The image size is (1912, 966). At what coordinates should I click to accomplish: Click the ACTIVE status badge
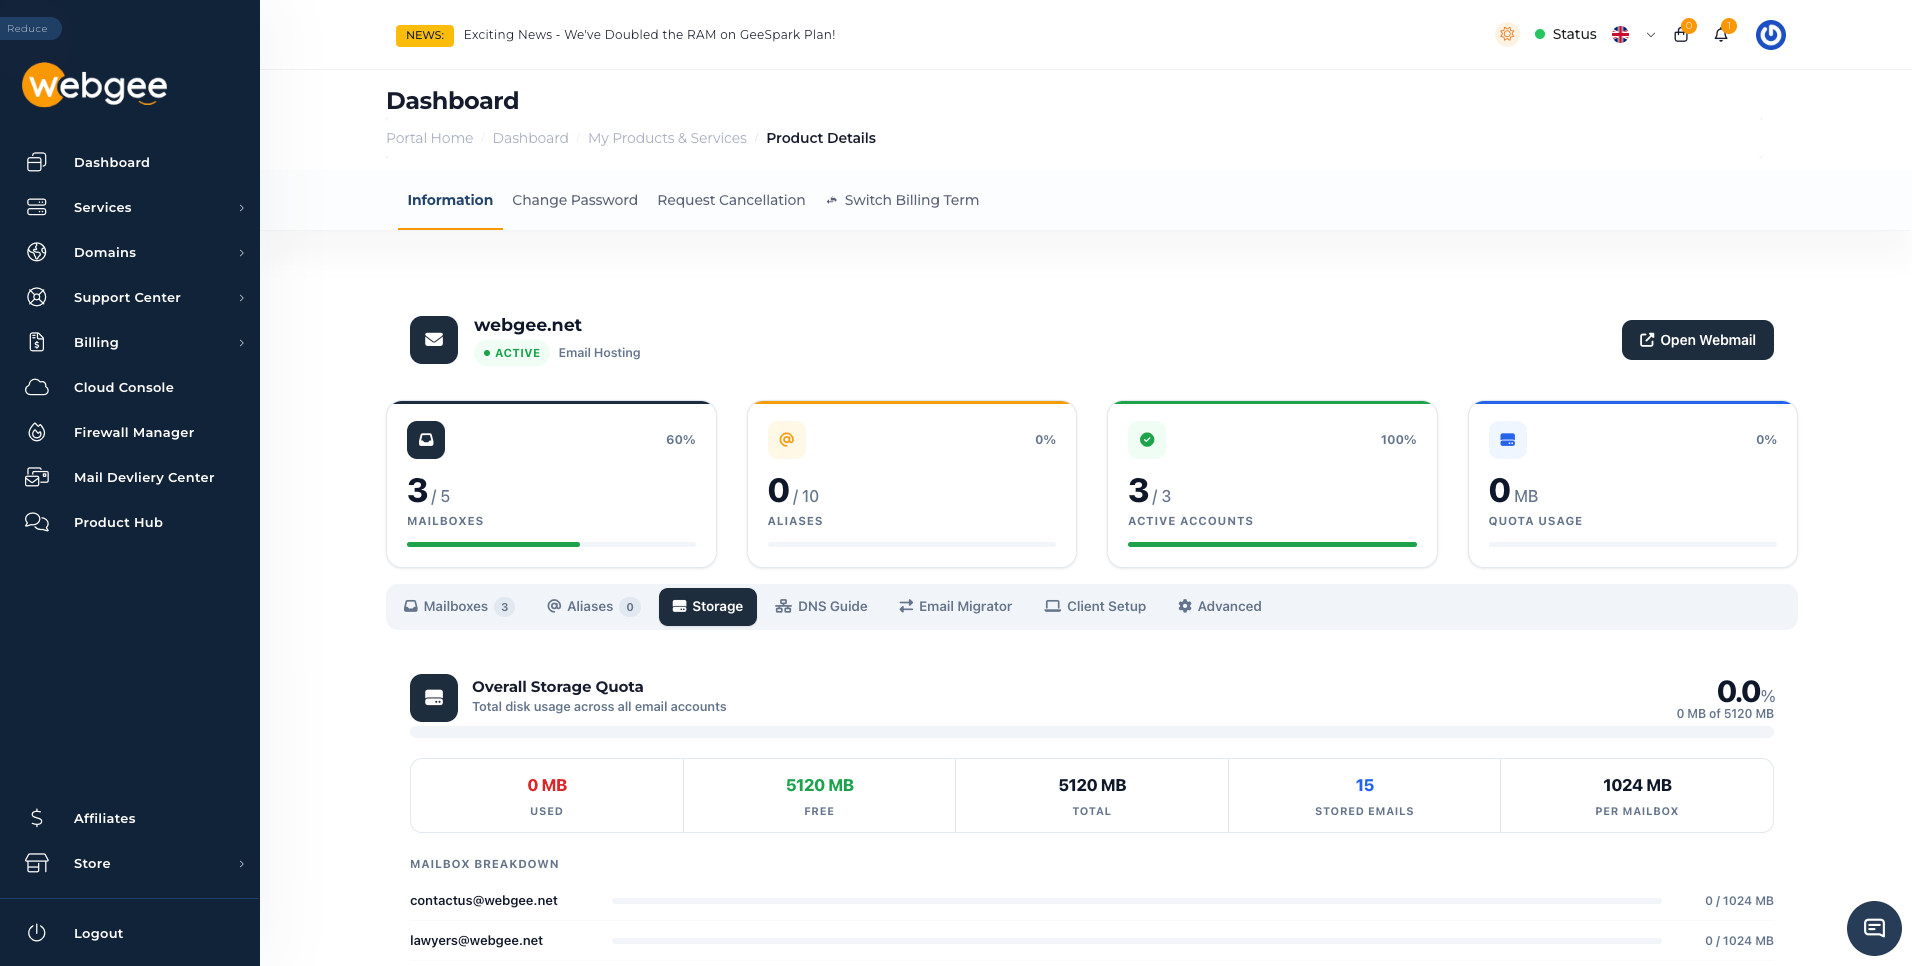point(511,353)
